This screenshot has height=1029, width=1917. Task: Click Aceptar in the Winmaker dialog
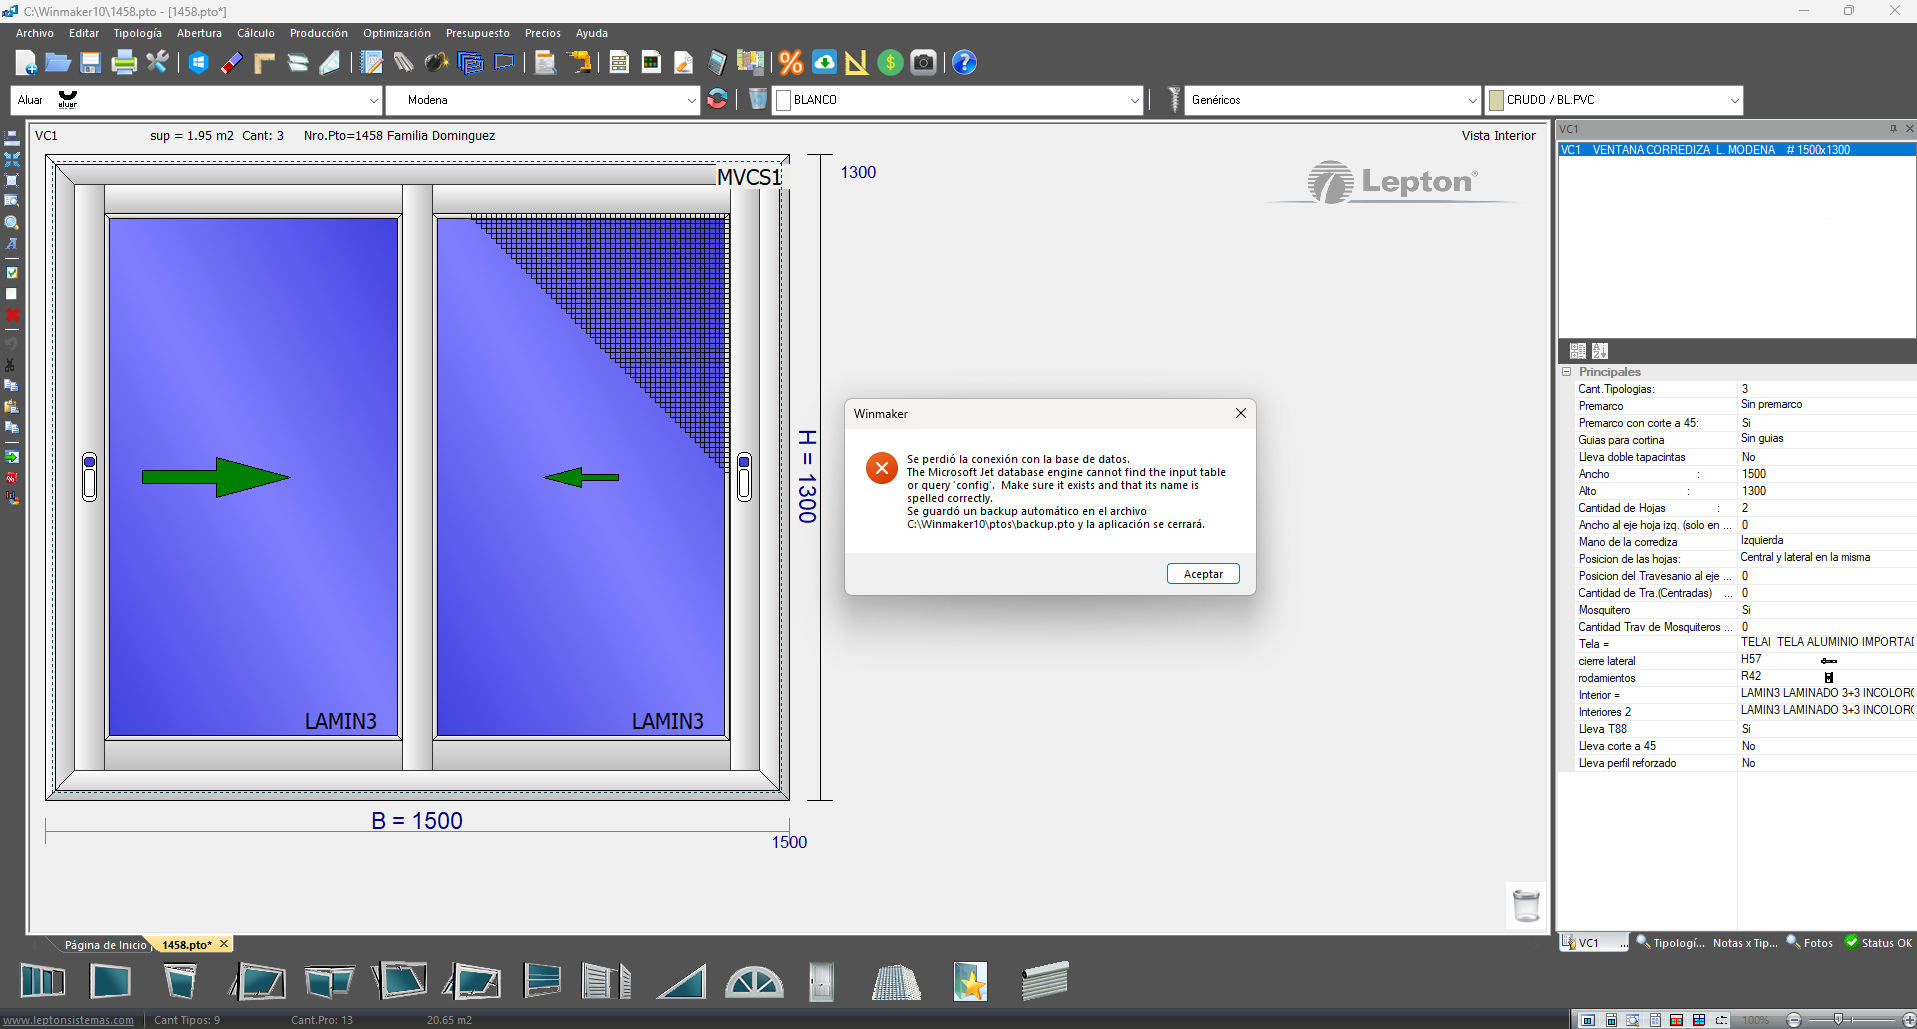point(1203,574)
